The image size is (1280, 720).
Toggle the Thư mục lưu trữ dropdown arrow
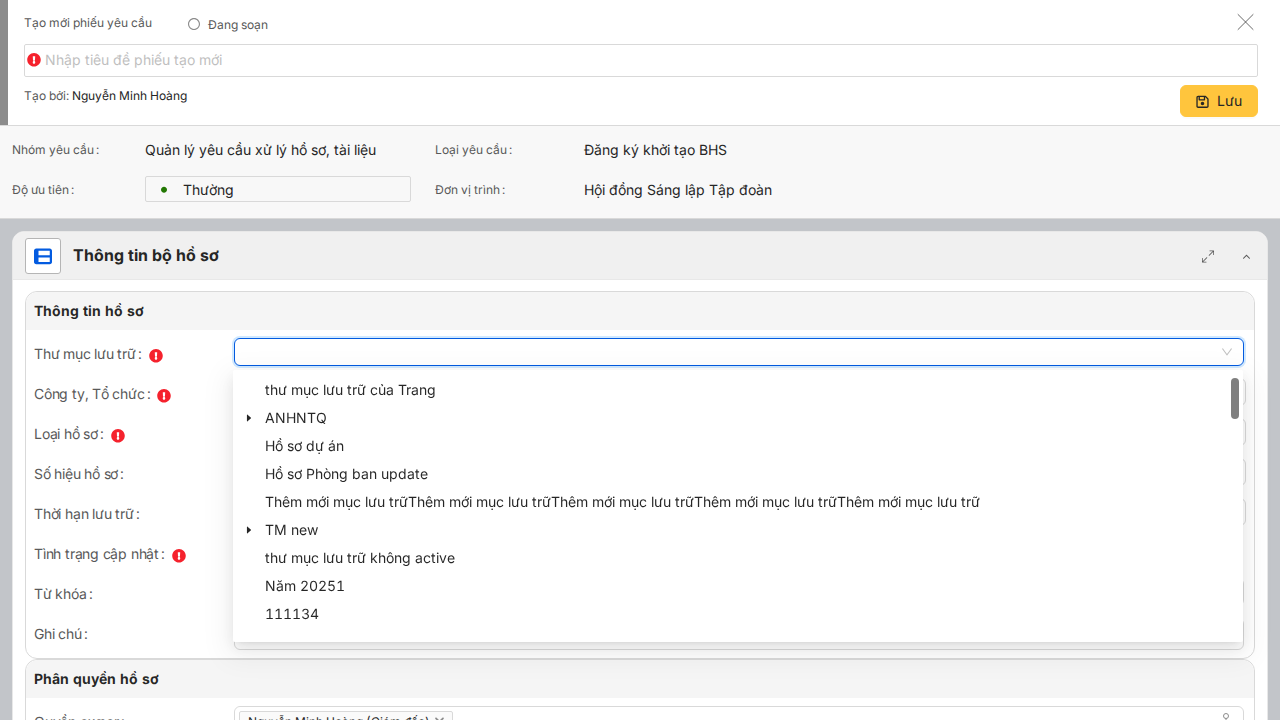(x=1226, y=352)
